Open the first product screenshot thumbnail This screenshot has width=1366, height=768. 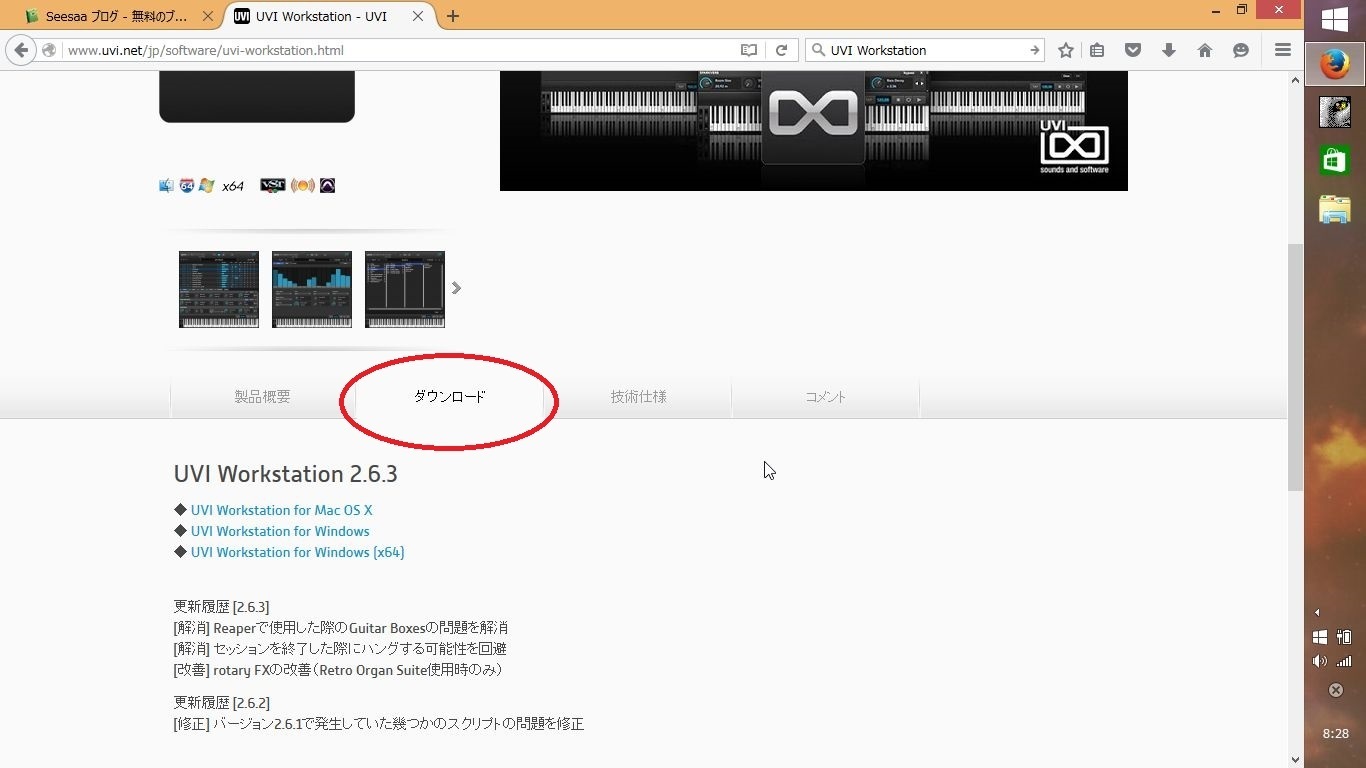point(219,289)
